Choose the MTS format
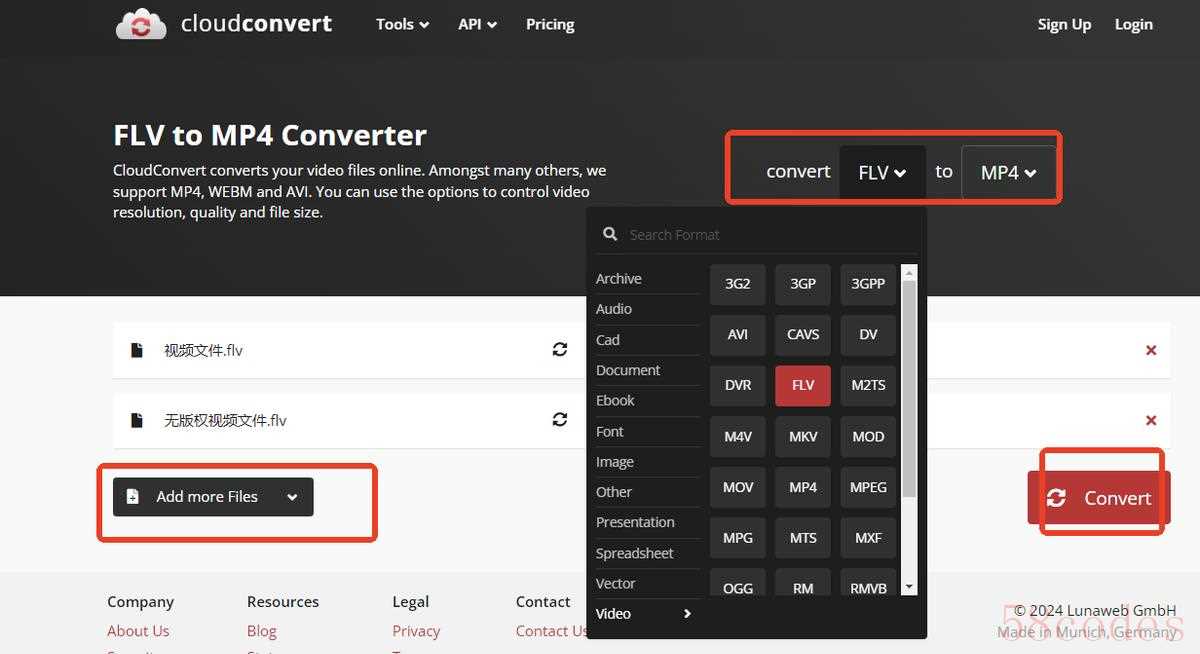The width and height of the screenshot is (1200, 654). 803,538
